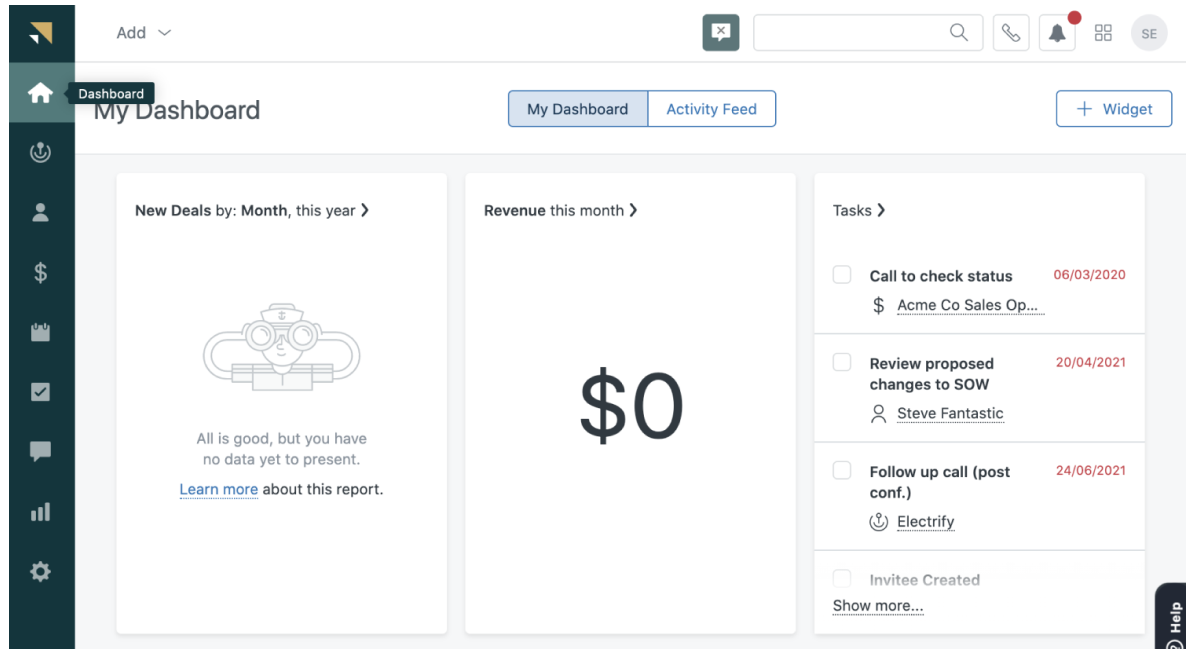Image resolution: width=1200 pixels, height=649 pixels.
Task: Click the My Dashboard page heading
Action: tap(177, 110)
